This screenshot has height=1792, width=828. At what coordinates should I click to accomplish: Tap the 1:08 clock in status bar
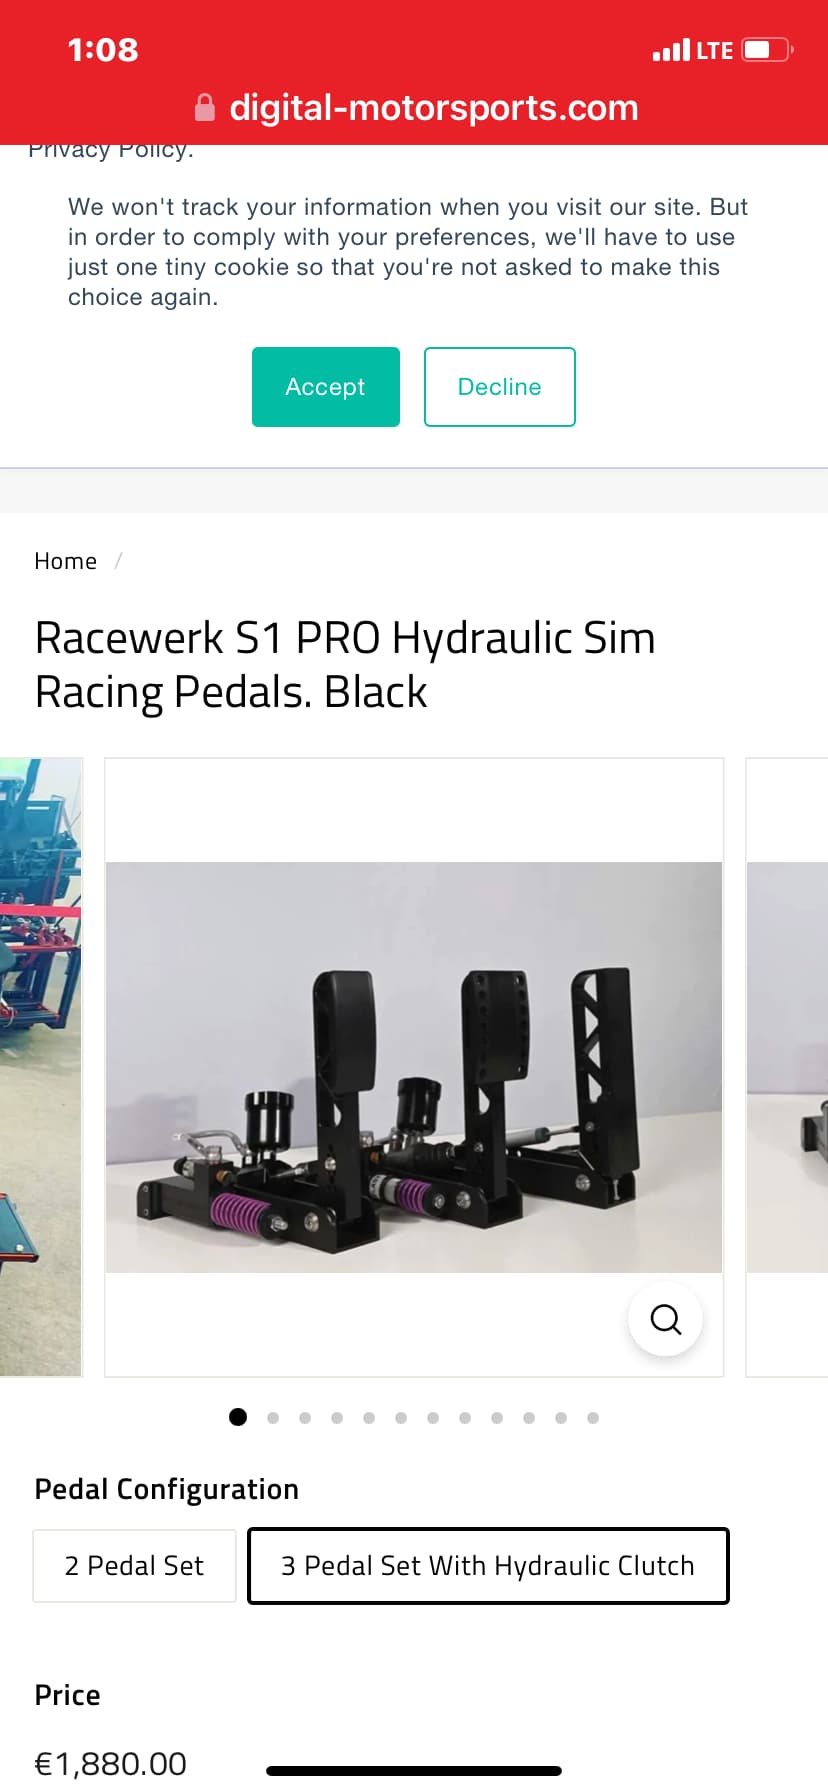pos(103,50)
